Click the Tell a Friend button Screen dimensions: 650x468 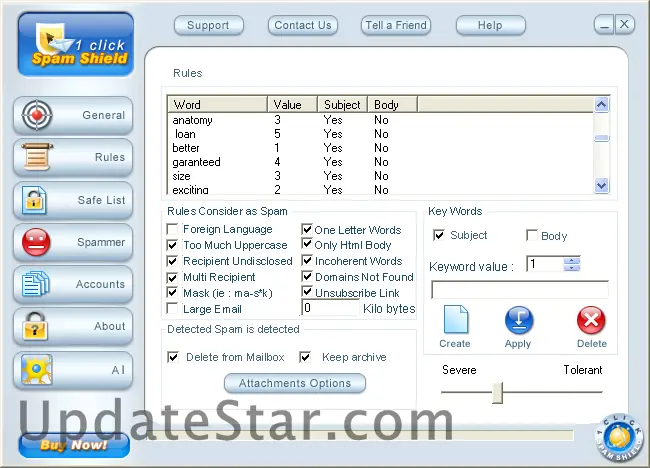tap(396, 25)
